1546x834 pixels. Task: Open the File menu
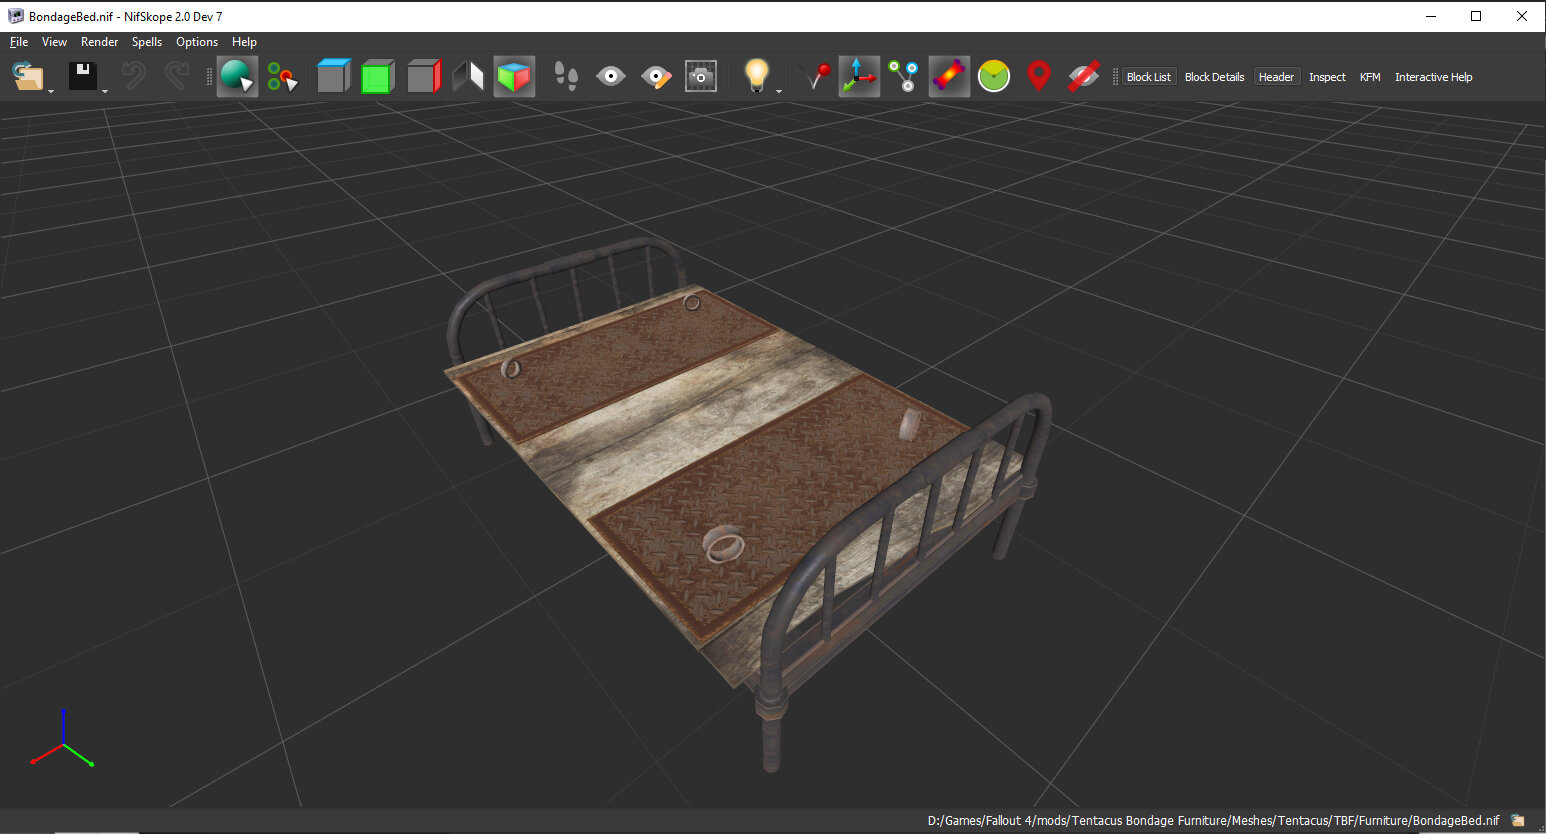19,42
